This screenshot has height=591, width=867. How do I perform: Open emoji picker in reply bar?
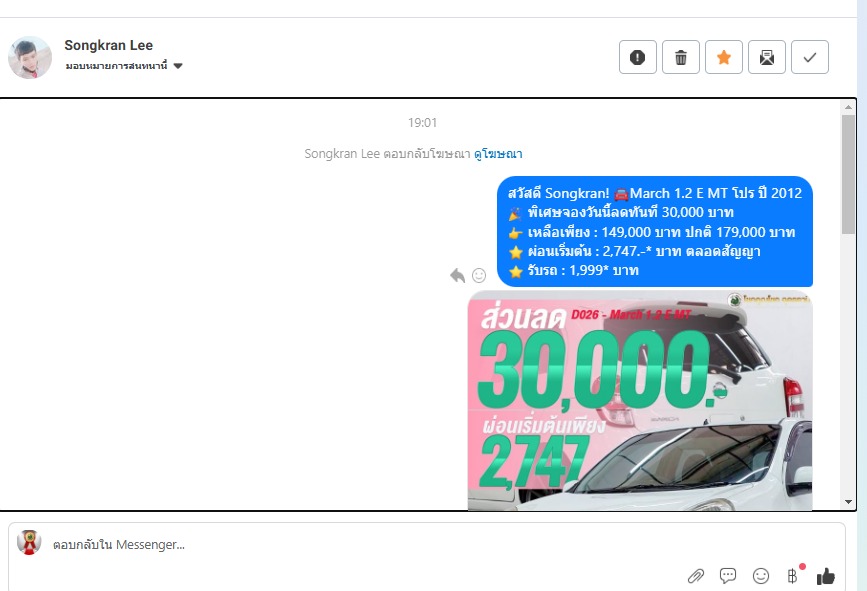761,576
